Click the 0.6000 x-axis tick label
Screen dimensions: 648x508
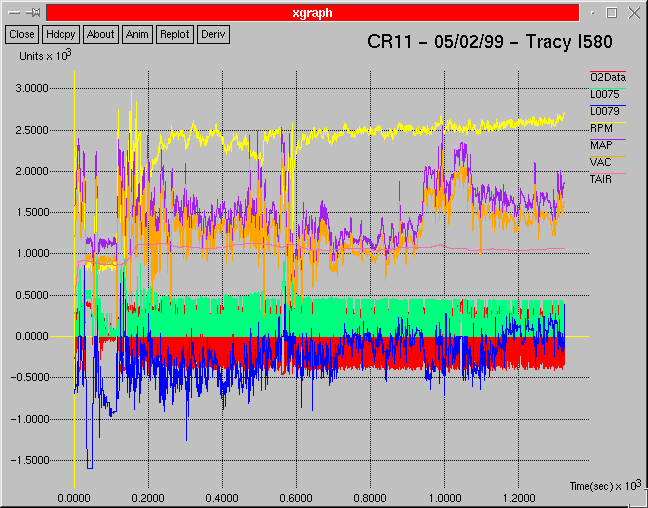pos(296,498)
